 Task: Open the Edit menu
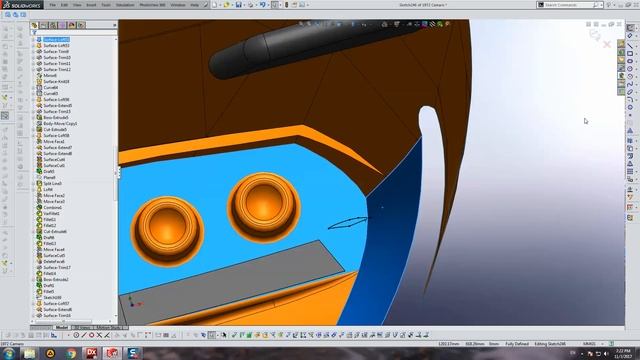64,5
